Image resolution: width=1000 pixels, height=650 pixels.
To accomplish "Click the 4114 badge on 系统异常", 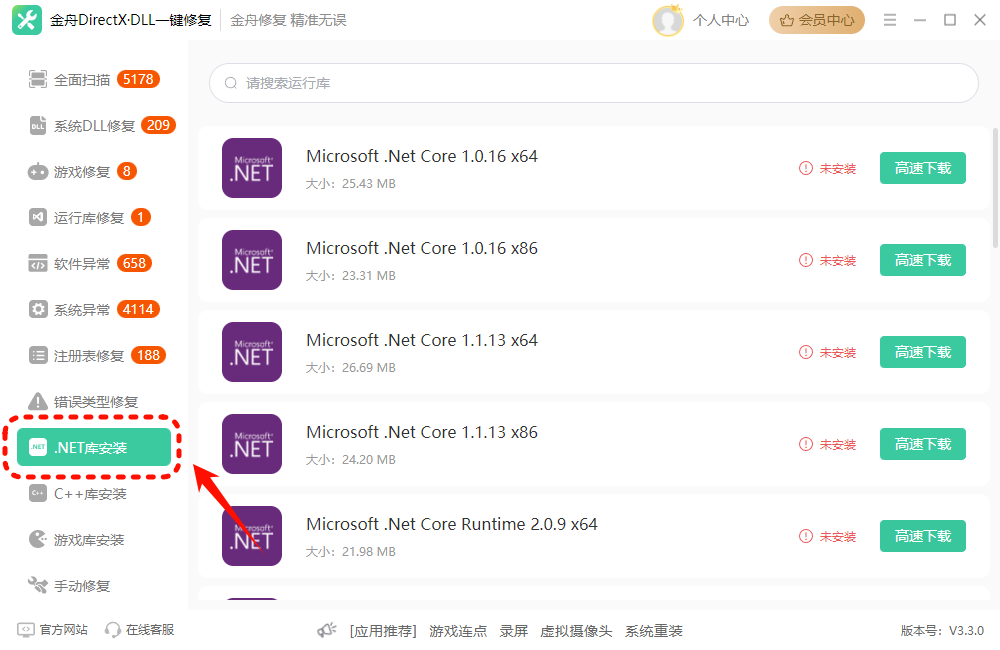I will point(138,309).
